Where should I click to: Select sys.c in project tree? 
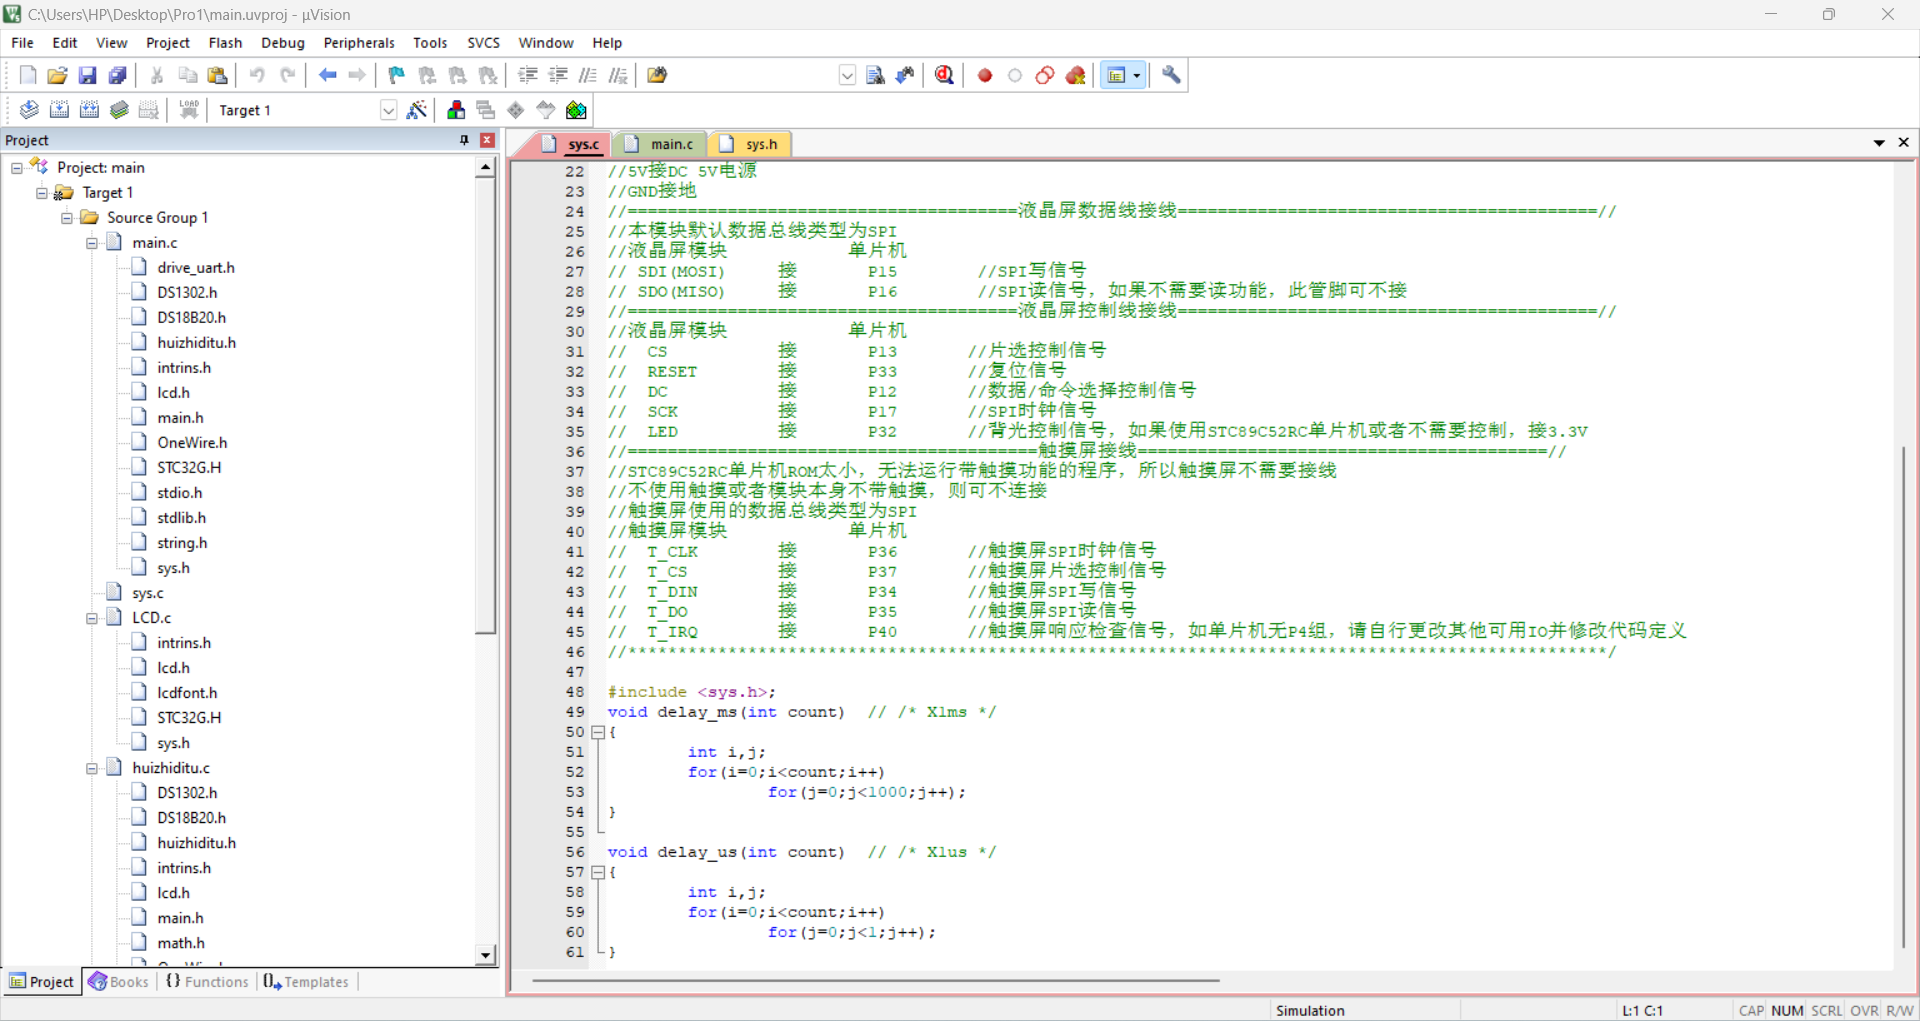(148, 593)
